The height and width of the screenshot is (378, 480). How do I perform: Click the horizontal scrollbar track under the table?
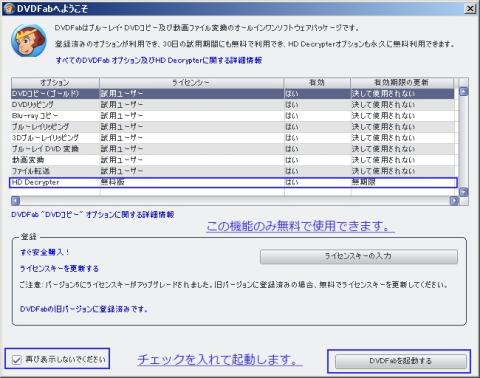coord(235,201)
